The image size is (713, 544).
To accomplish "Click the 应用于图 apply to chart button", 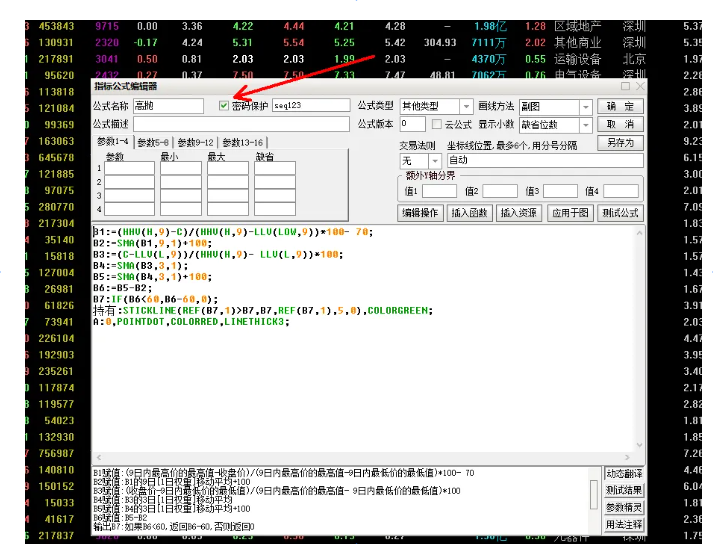I will tap(570, 213).
